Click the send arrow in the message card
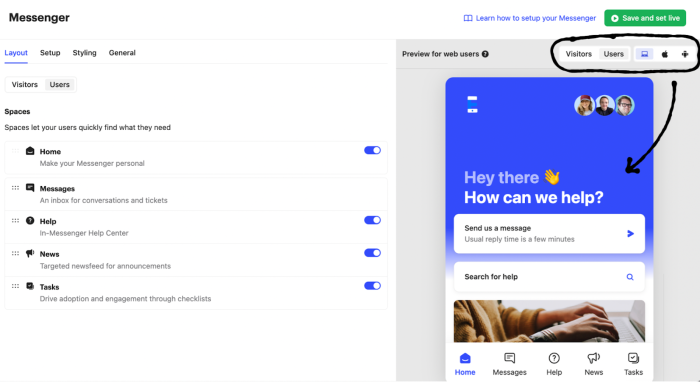This screenshot has width=700, height=383. (630, 233)
